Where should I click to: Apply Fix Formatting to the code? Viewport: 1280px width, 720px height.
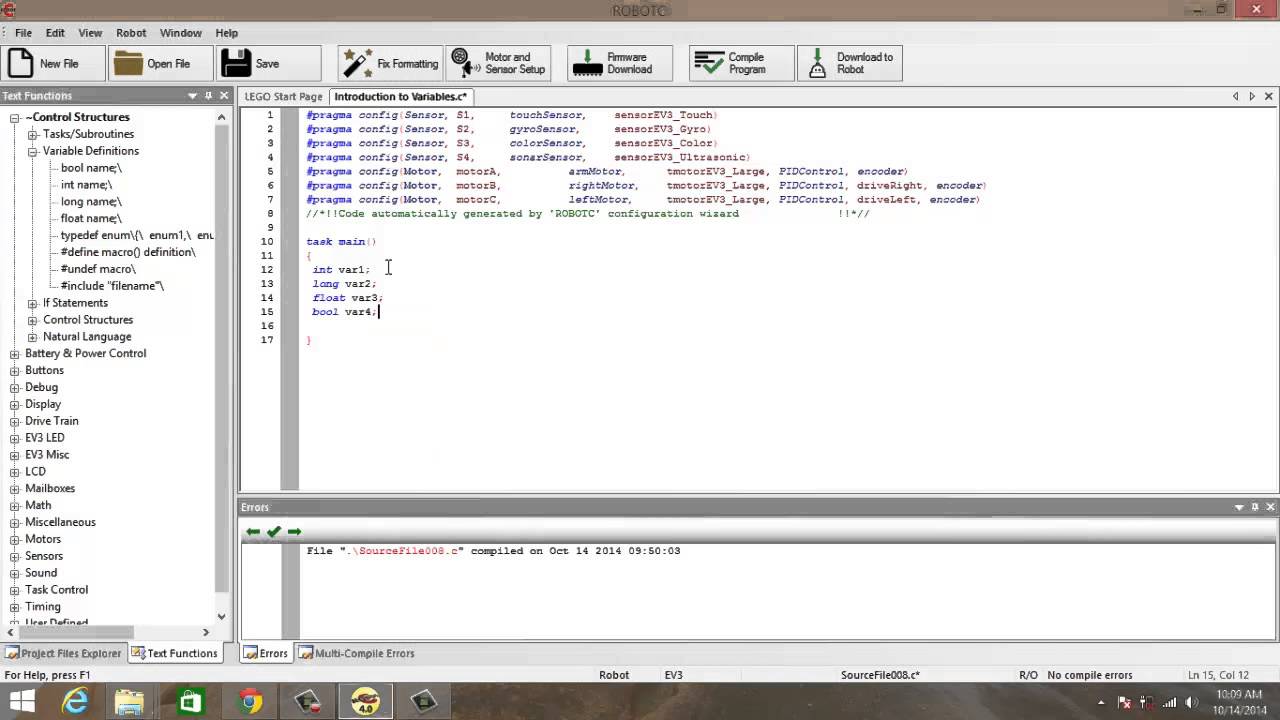tap(390, 63)
